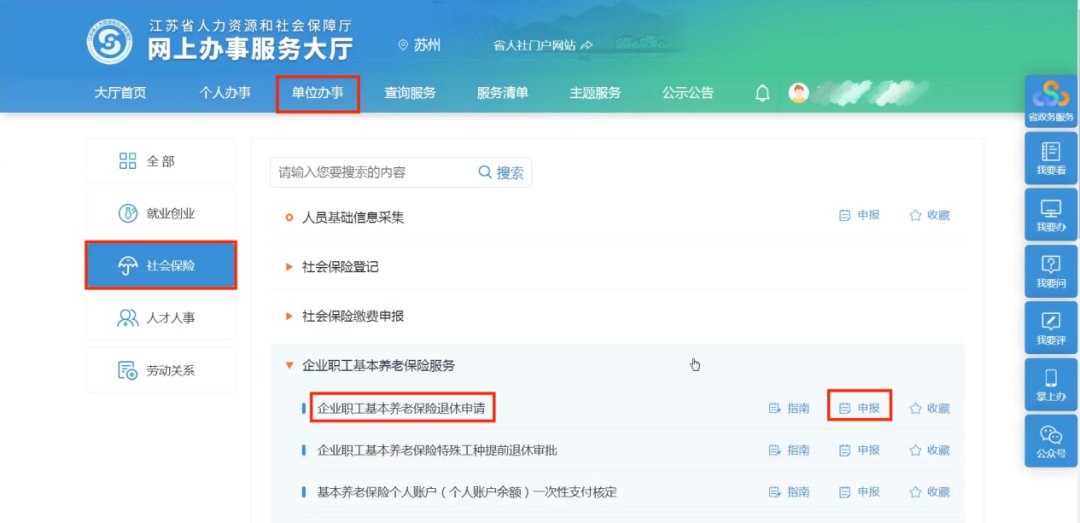1080x523 pixels.
Task: Open 我要问 side panel icon
Action: click(x=1051, y=271)
